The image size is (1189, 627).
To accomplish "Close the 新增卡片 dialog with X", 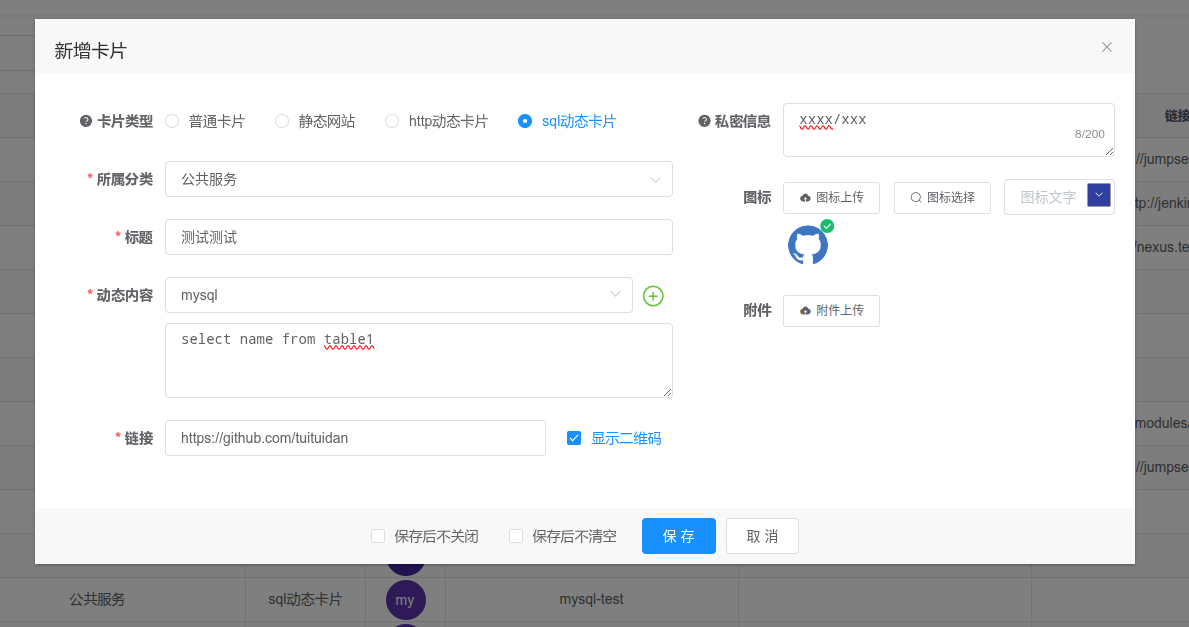I will (x=1107, y=47).
